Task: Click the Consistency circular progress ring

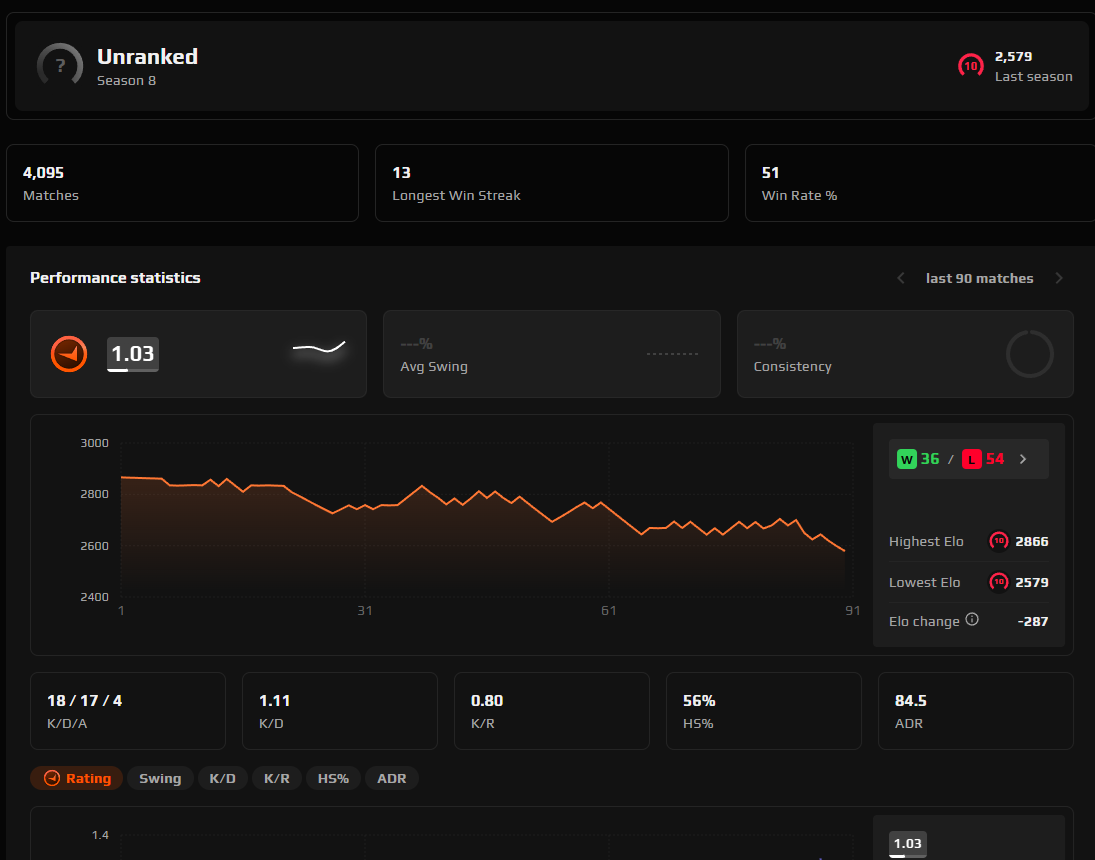Action: (x=1029, y=354)
